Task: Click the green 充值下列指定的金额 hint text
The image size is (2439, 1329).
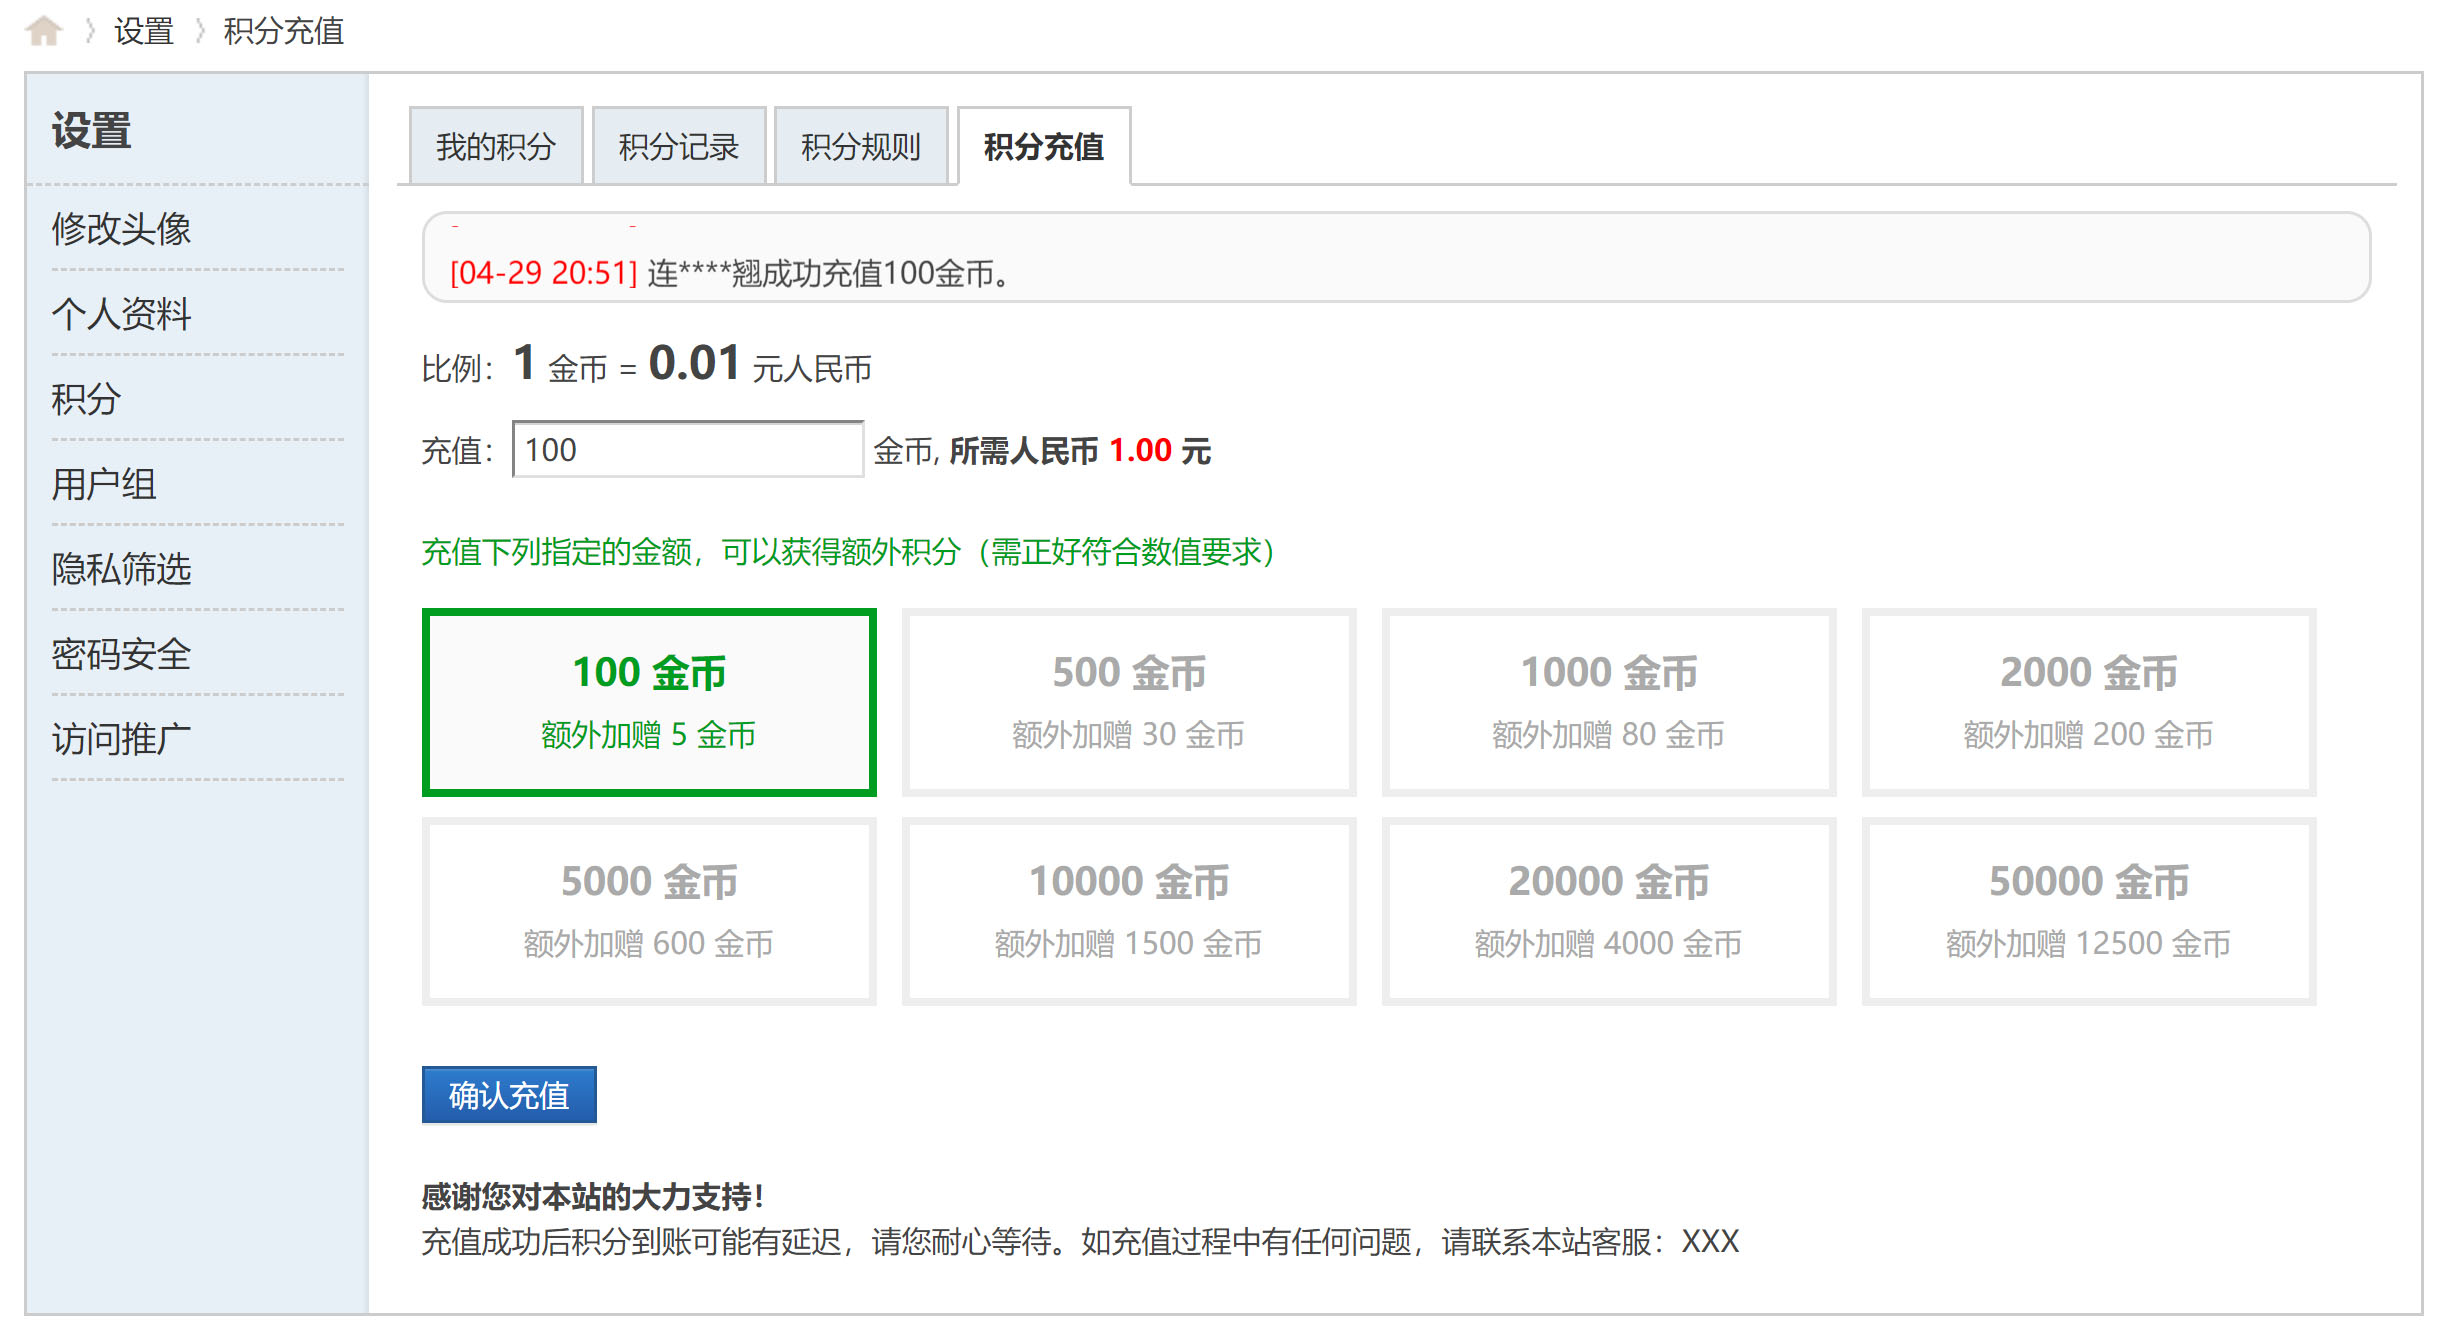Action: pyautogui.click(x=849, y=551)
